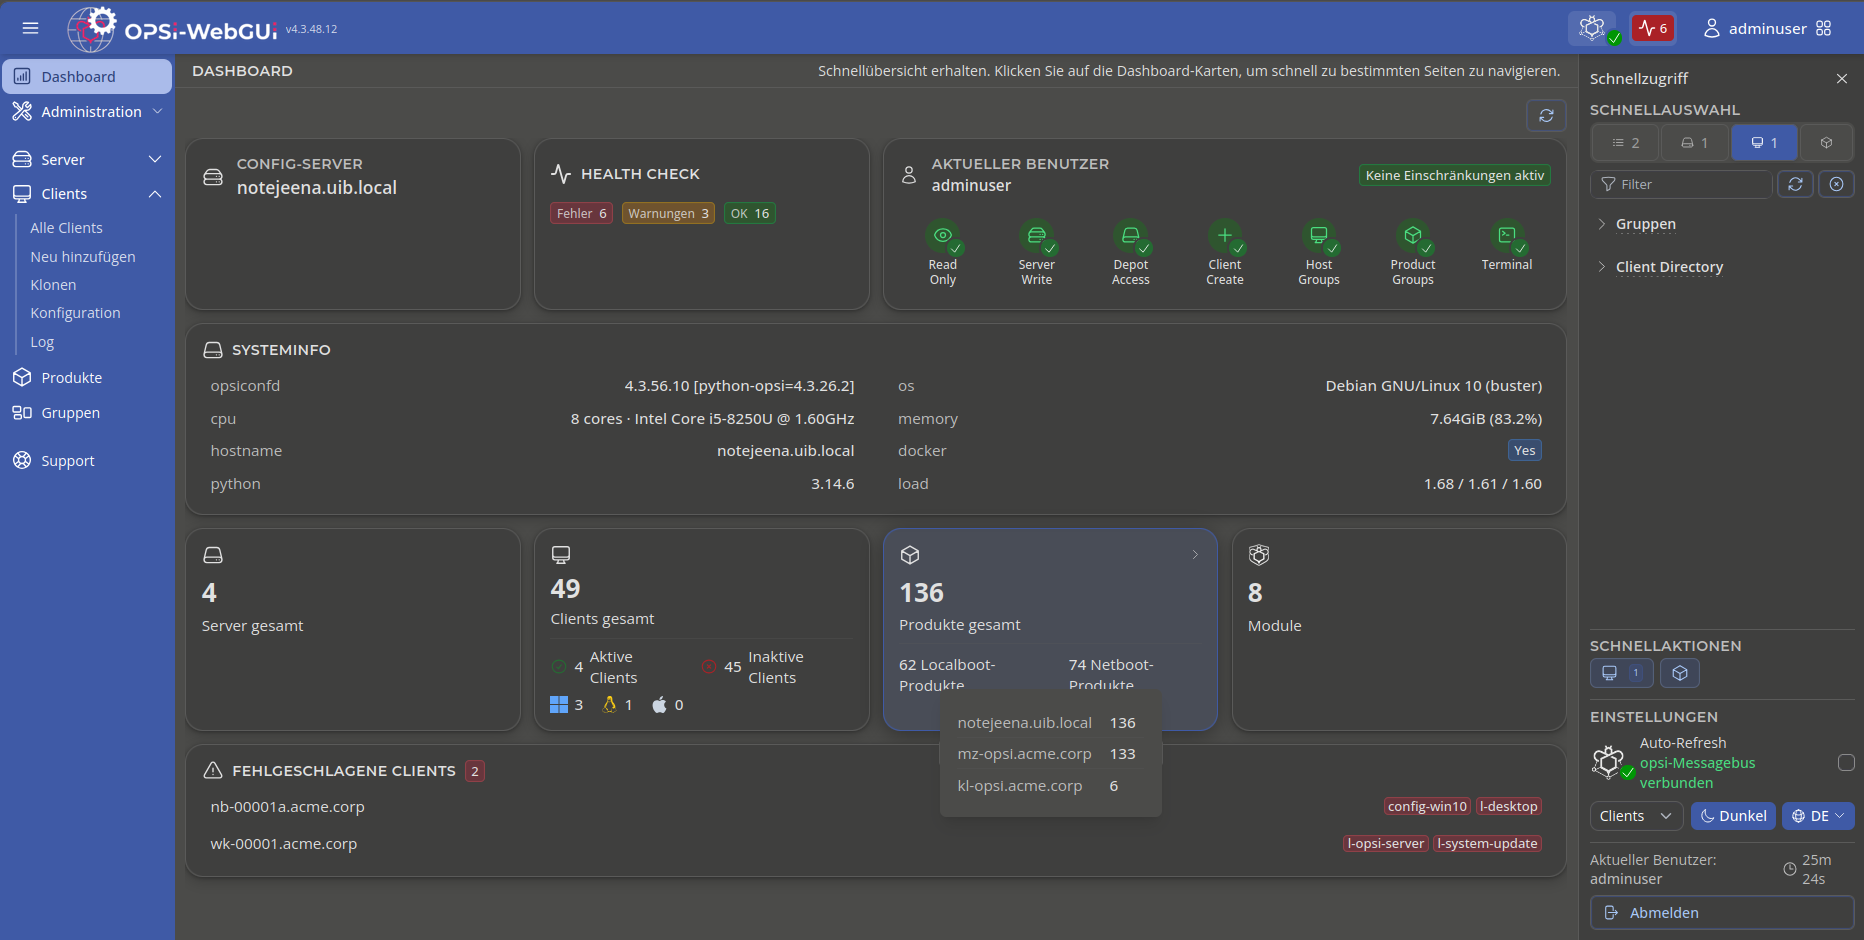
Task: Click the client quick action button
Action: coord(1622,673)
